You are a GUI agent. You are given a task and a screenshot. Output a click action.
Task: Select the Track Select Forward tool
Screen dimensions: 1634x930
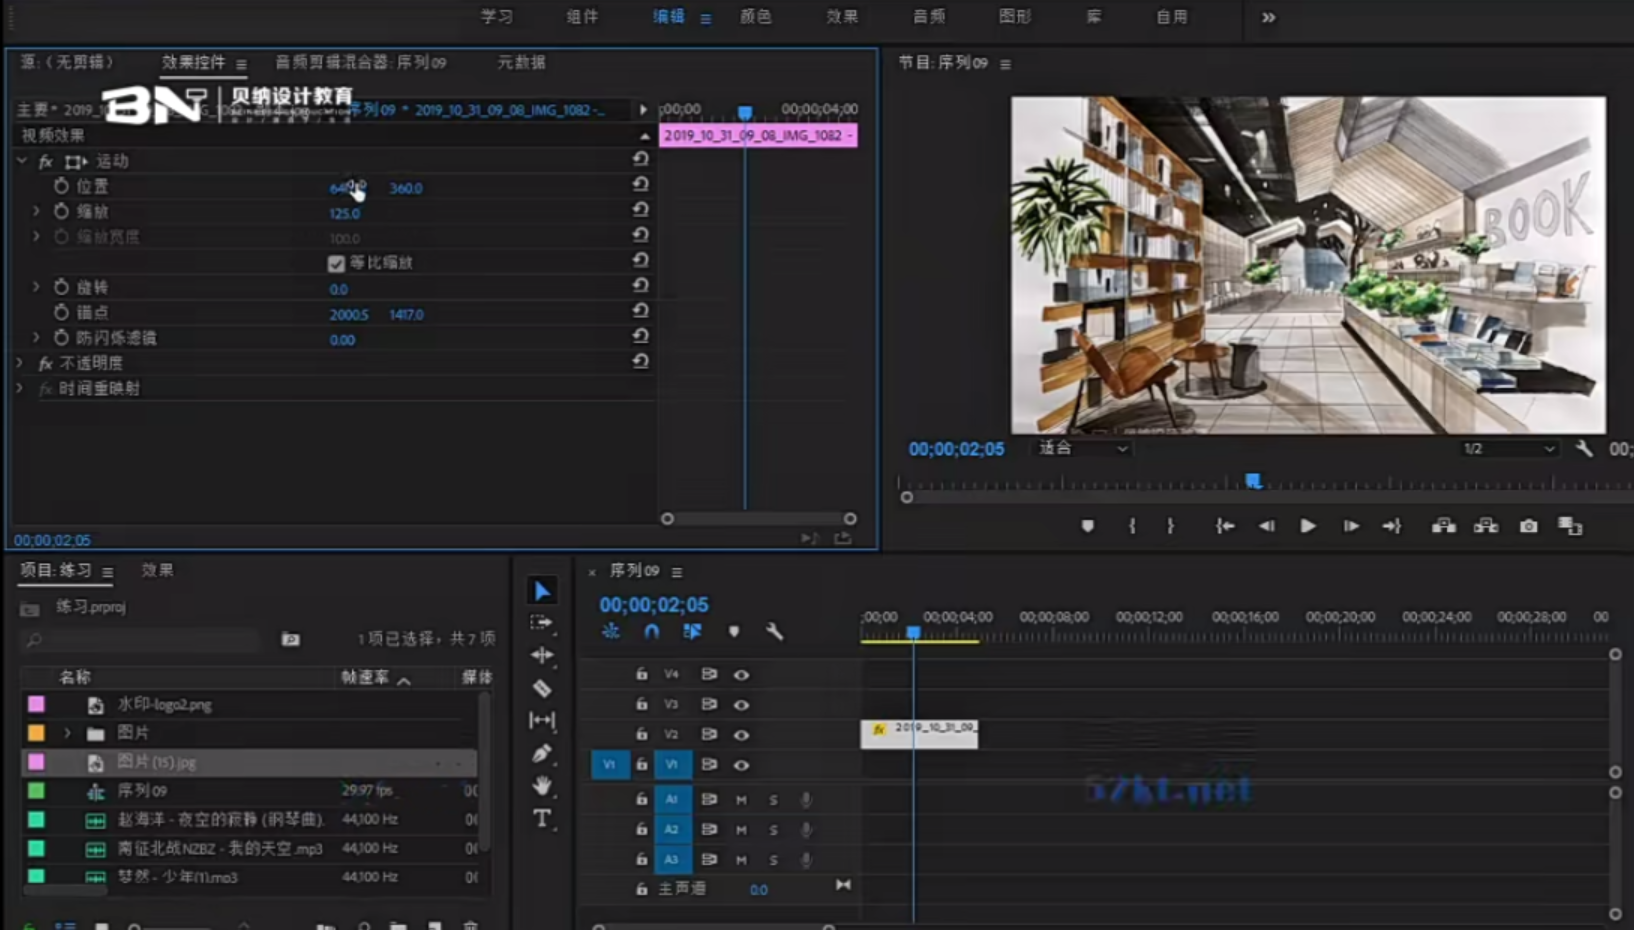point(541,622)
